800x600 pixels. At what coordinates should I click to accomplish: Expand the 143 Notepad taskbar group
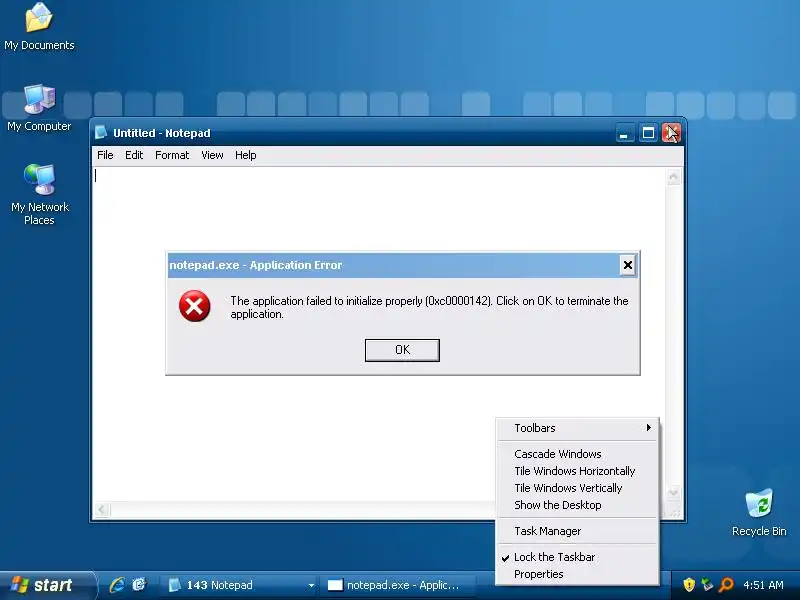240,585
